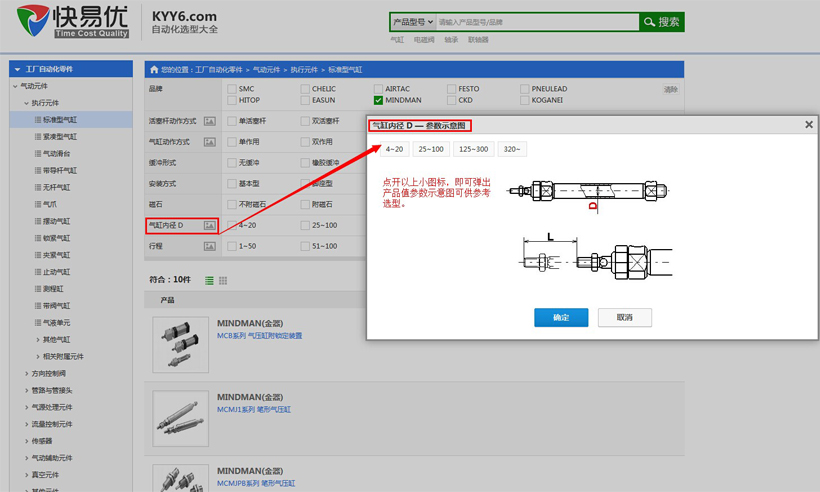Screen dimensions: 820x492
Task: Check the FESTO brand checkbox
Action: tap(451, 89)
